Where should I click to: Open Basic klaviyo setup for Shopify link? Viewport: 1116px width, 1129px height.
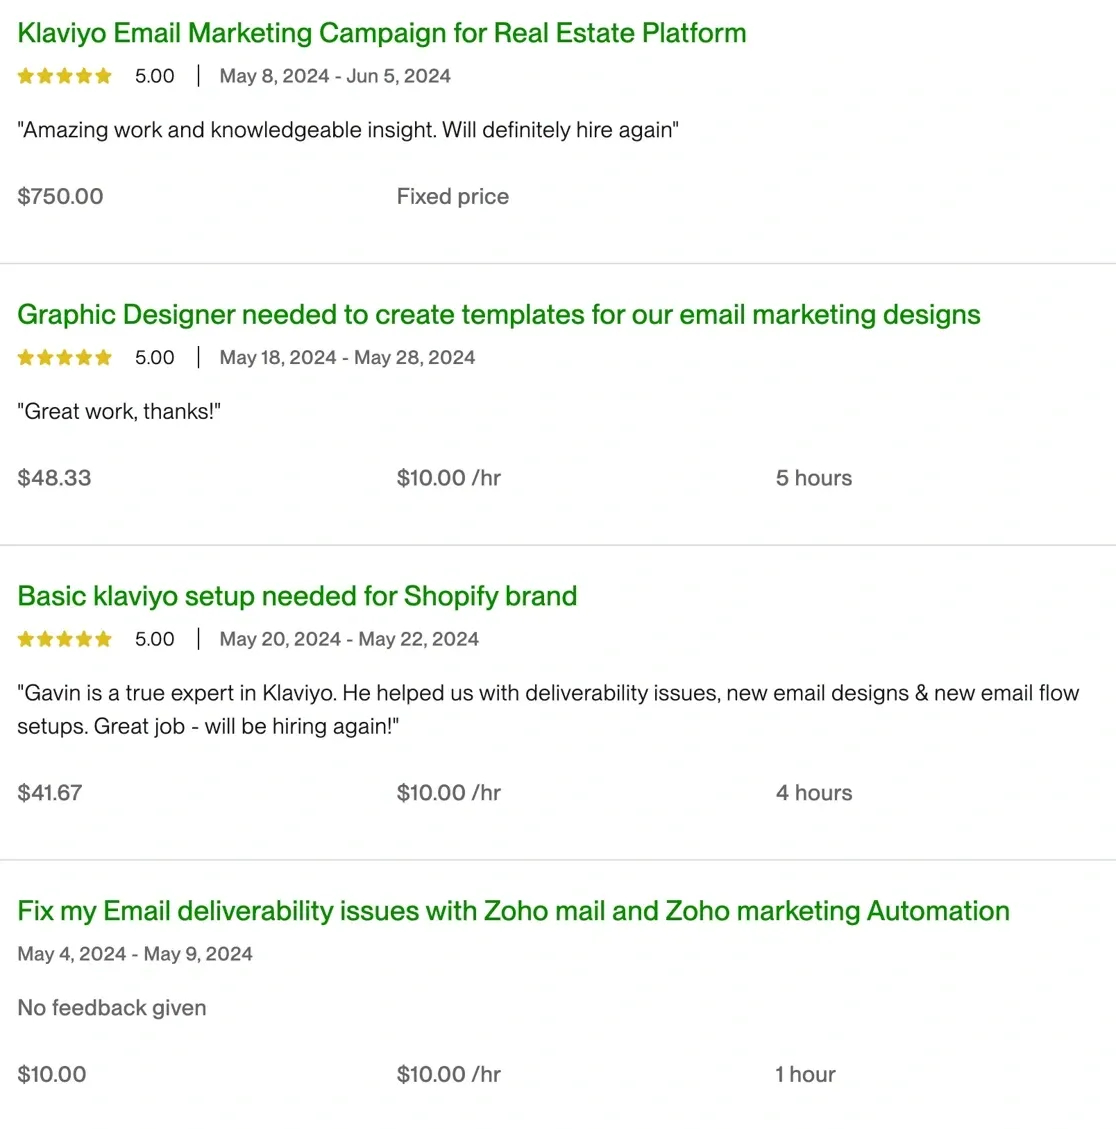(x=297, y=596)
